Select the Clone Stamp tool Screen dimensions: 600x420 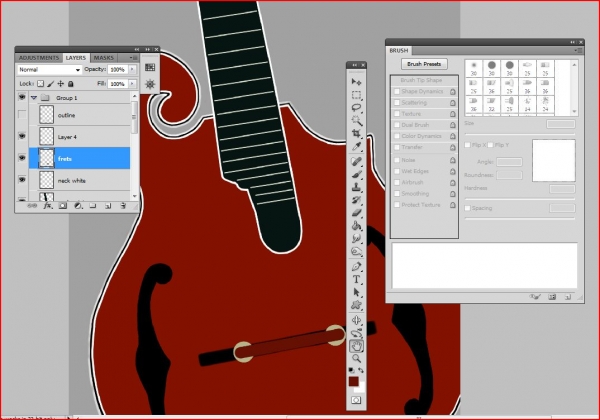click(x=356, y=187)
